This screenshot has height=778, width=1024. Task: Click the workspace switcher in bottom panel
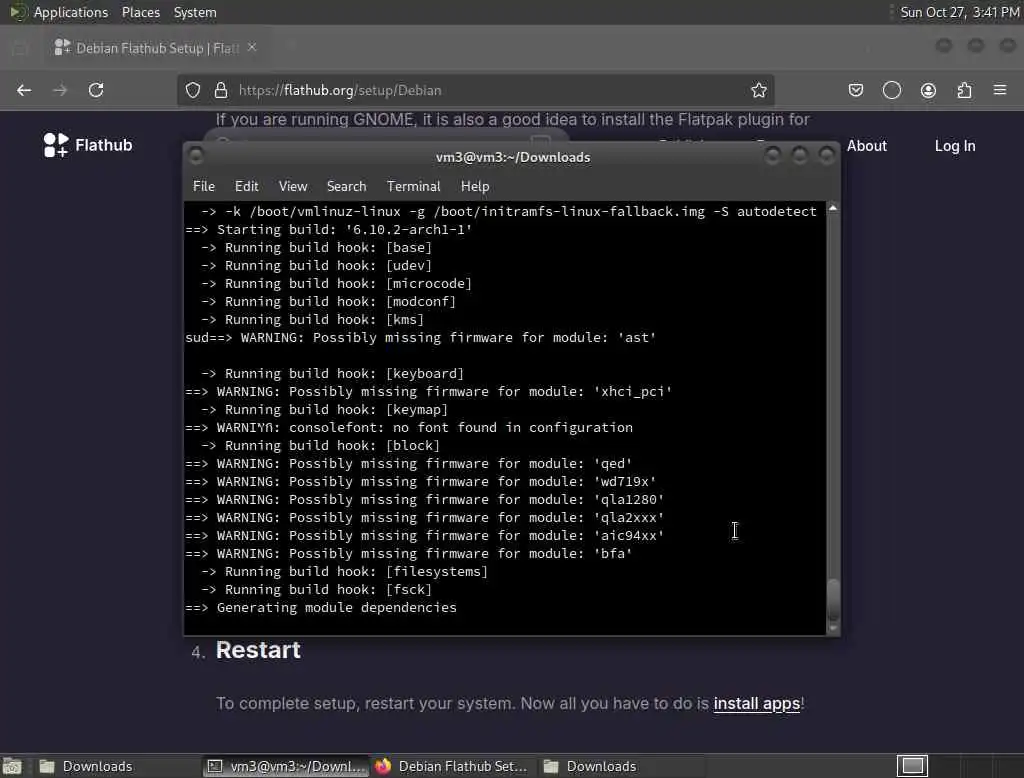click(x=912, y=766)
